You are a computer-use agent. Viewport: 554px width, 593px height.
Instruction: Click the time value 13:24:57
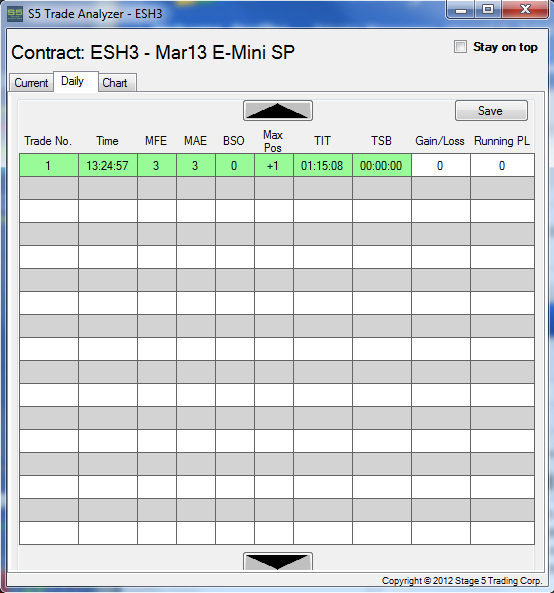pyautogui.click(x=108, y=165)
